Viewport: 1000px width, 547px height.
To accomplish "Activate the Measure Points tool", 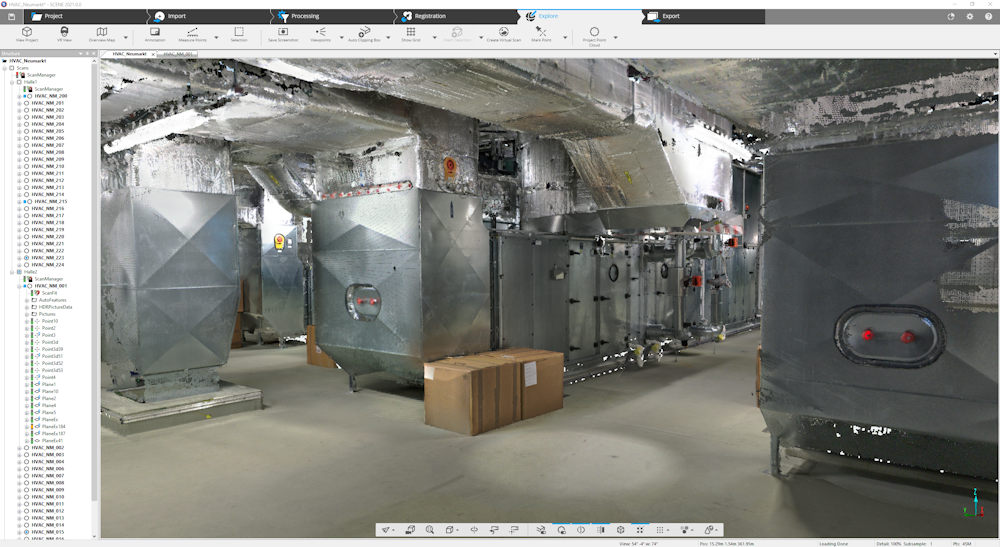I will (x=192, y=33).
